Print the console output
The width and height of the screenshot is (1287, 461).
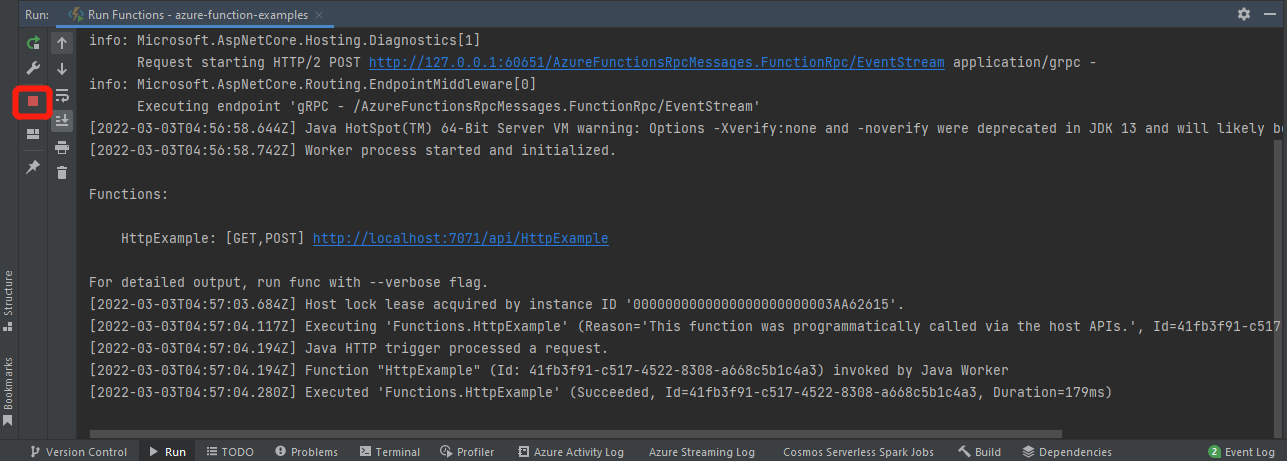(62, 147)
